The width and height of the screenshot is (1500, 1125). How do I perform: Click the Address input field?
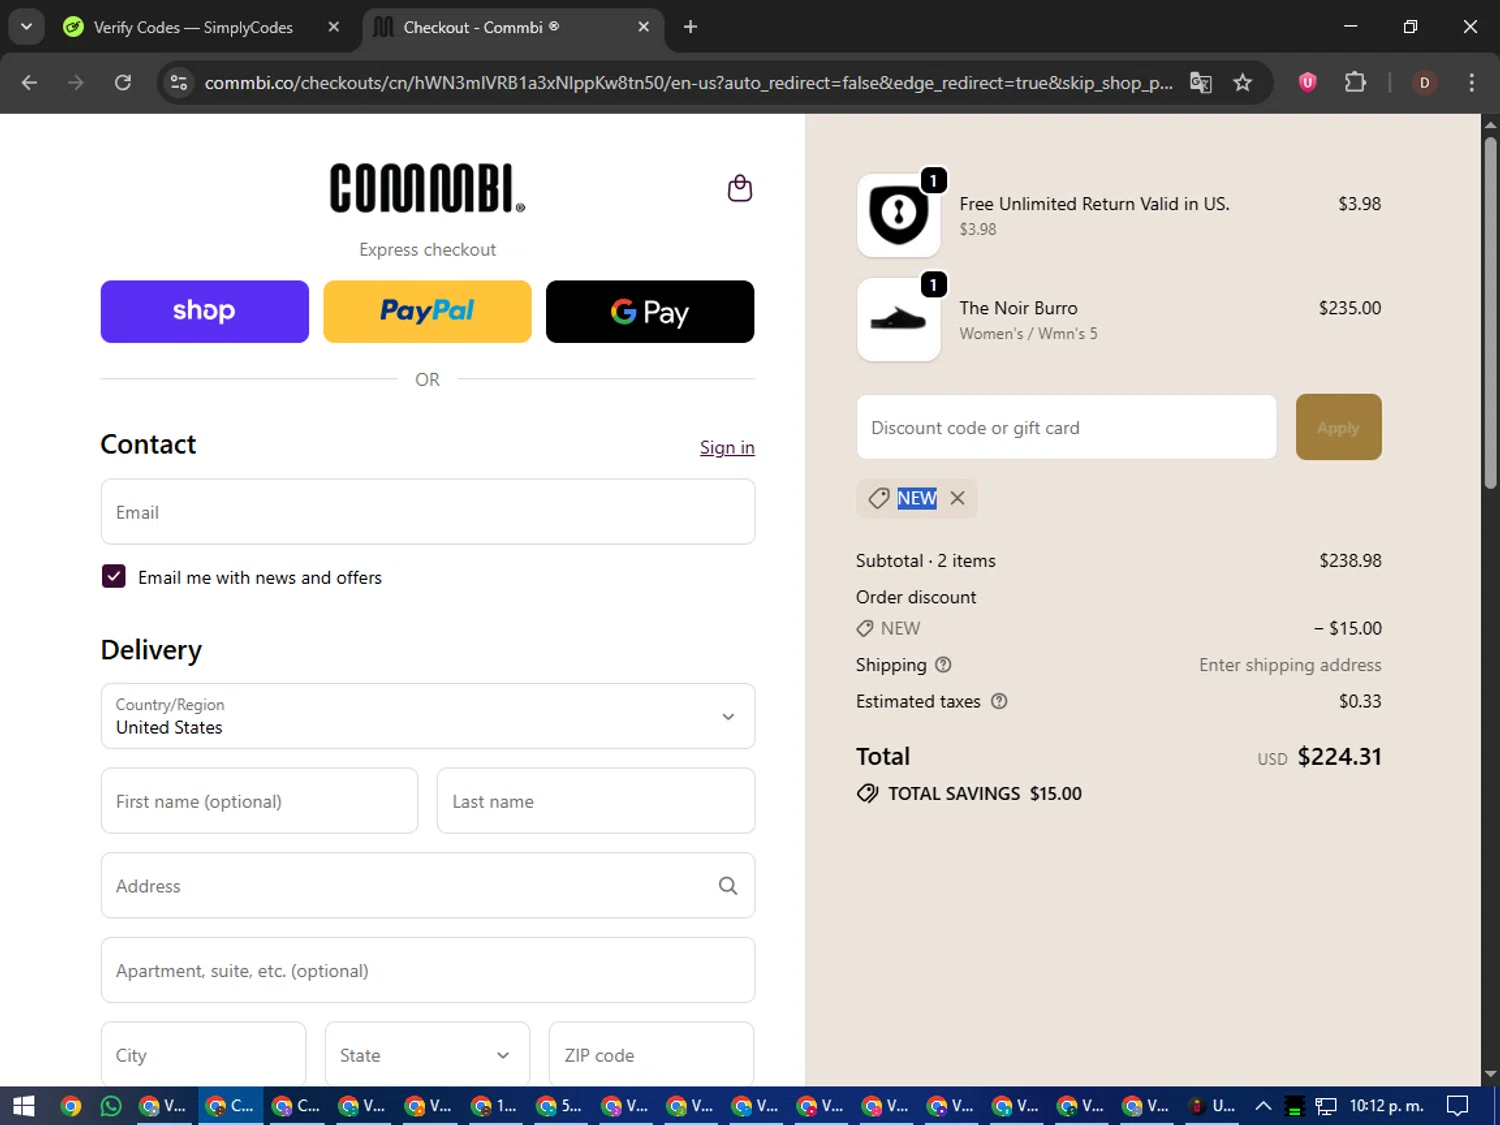(x=428, y=886)
